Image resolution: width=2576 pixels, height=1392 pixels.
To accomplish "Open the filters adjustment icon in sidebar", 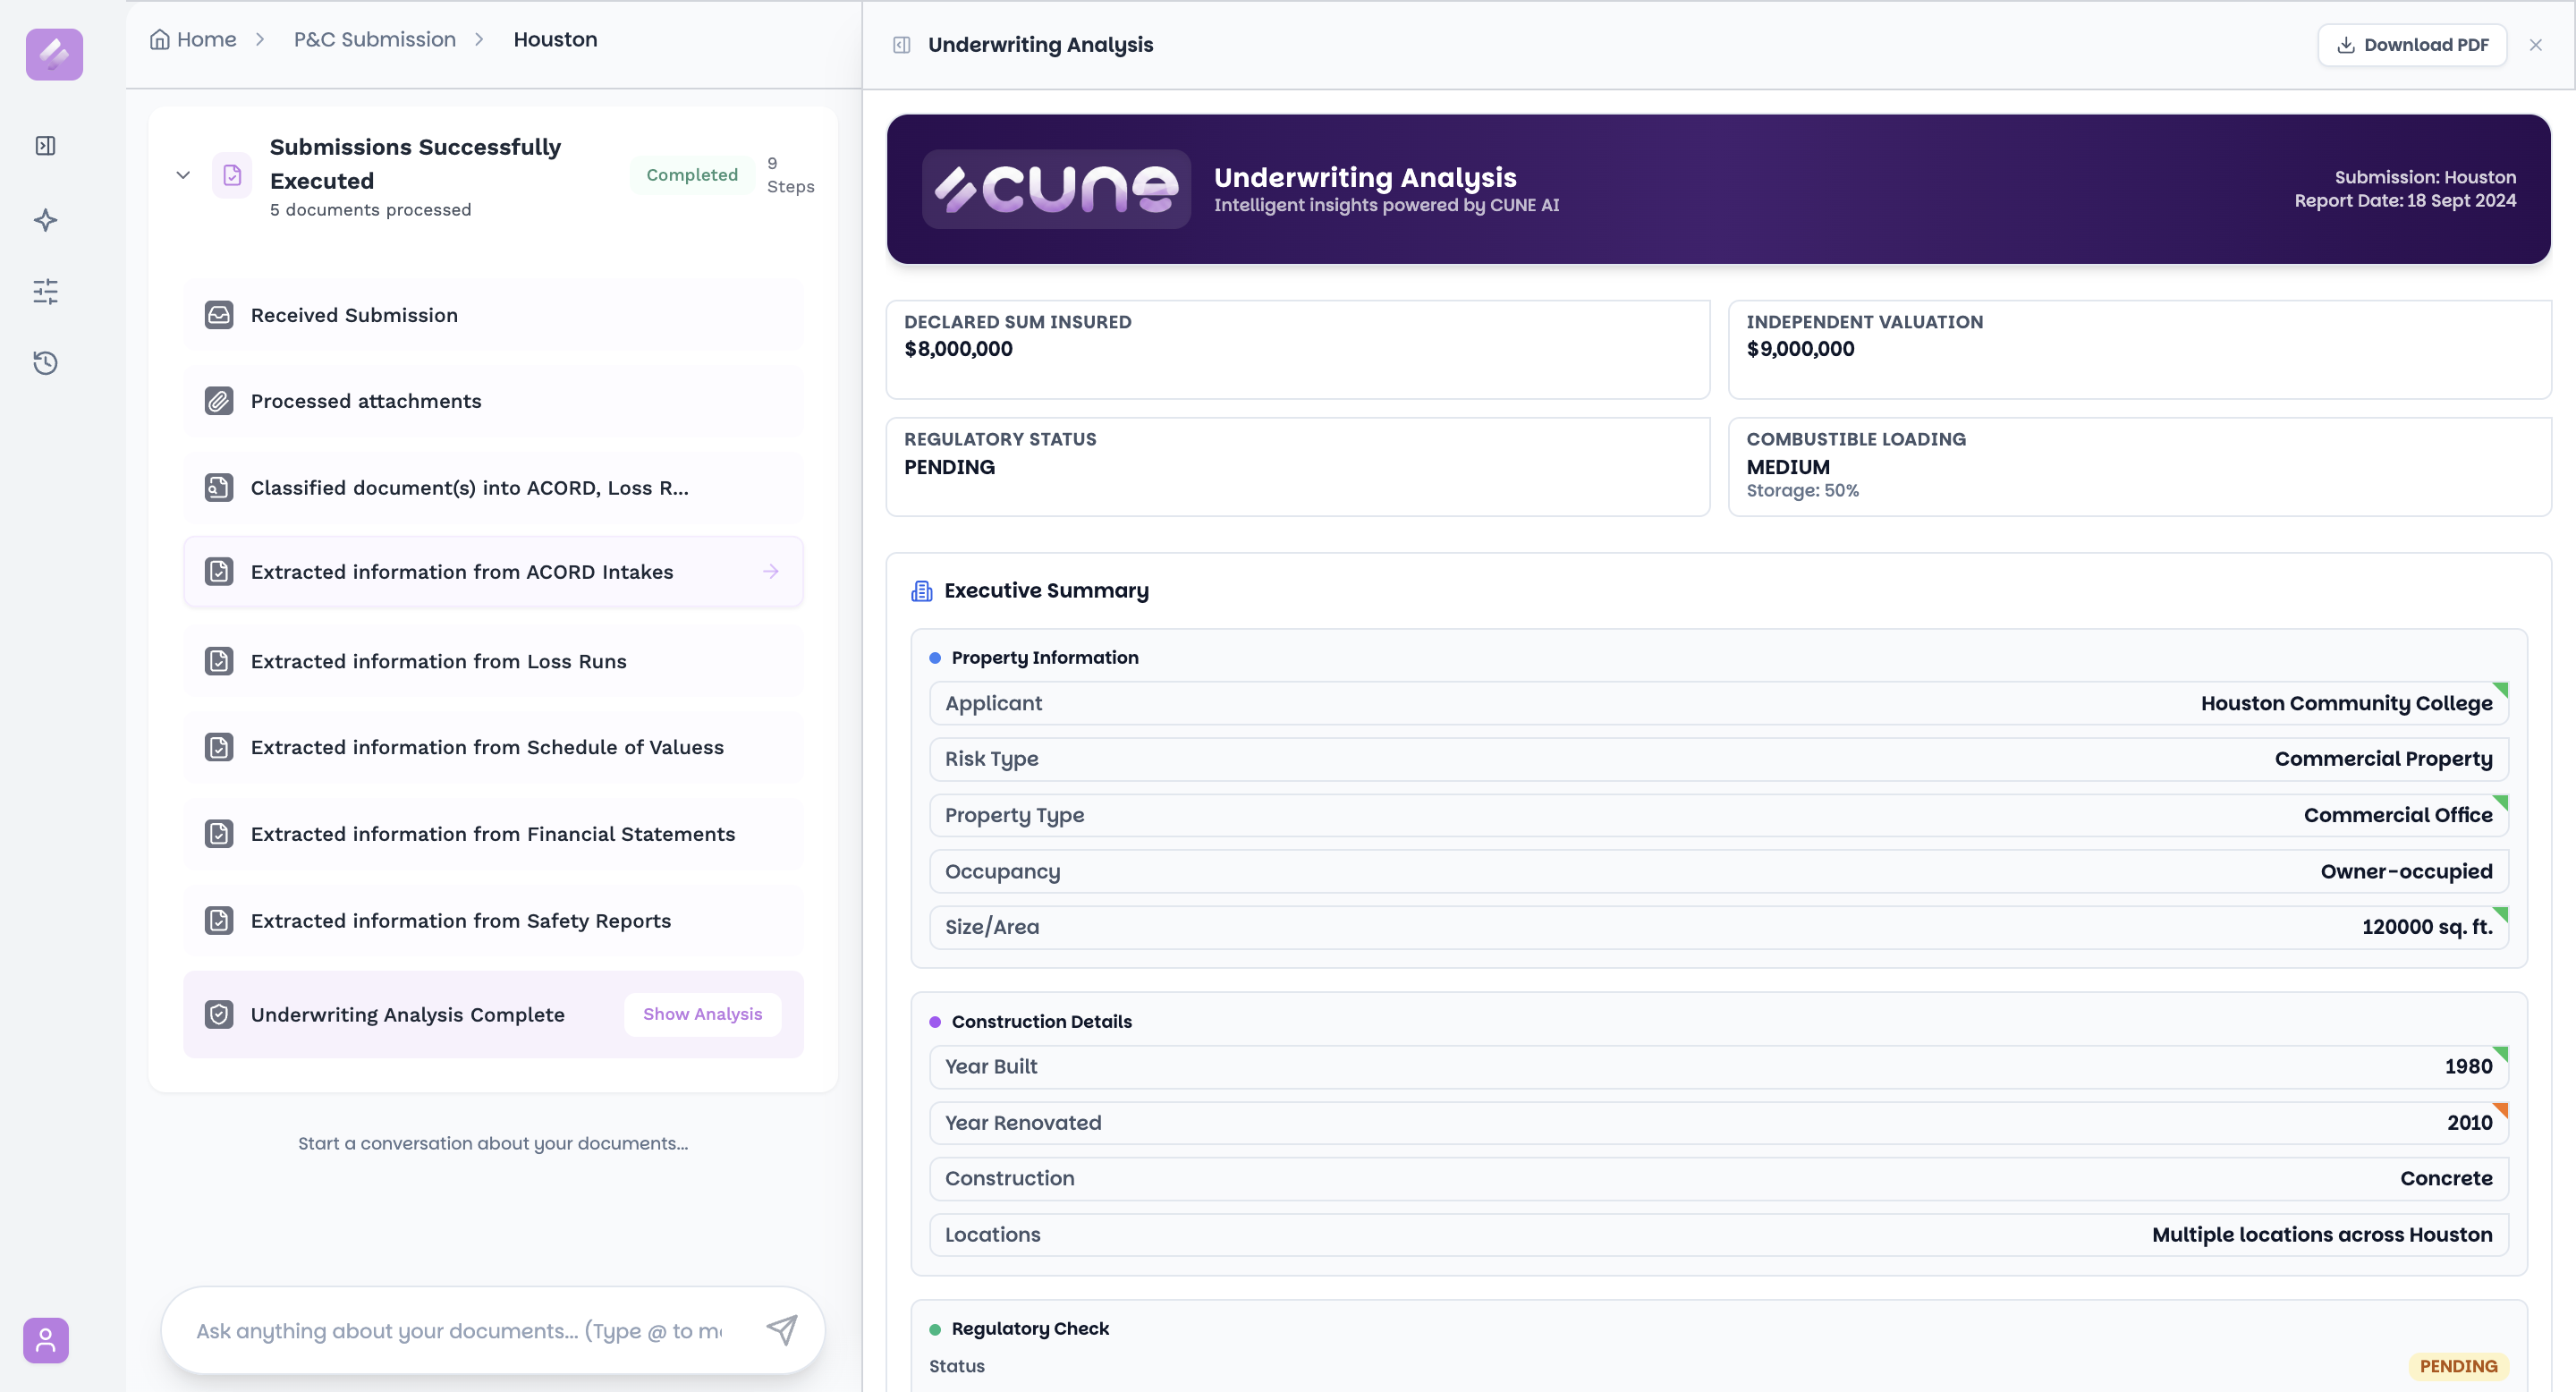I will (45, 291).
